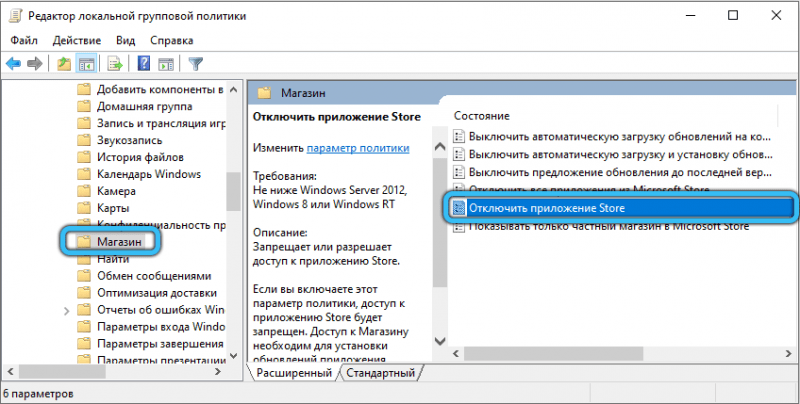800x404 pixels.
Task: Select Обмен сообщениями tree folder
Action: (x=144, y=276)
